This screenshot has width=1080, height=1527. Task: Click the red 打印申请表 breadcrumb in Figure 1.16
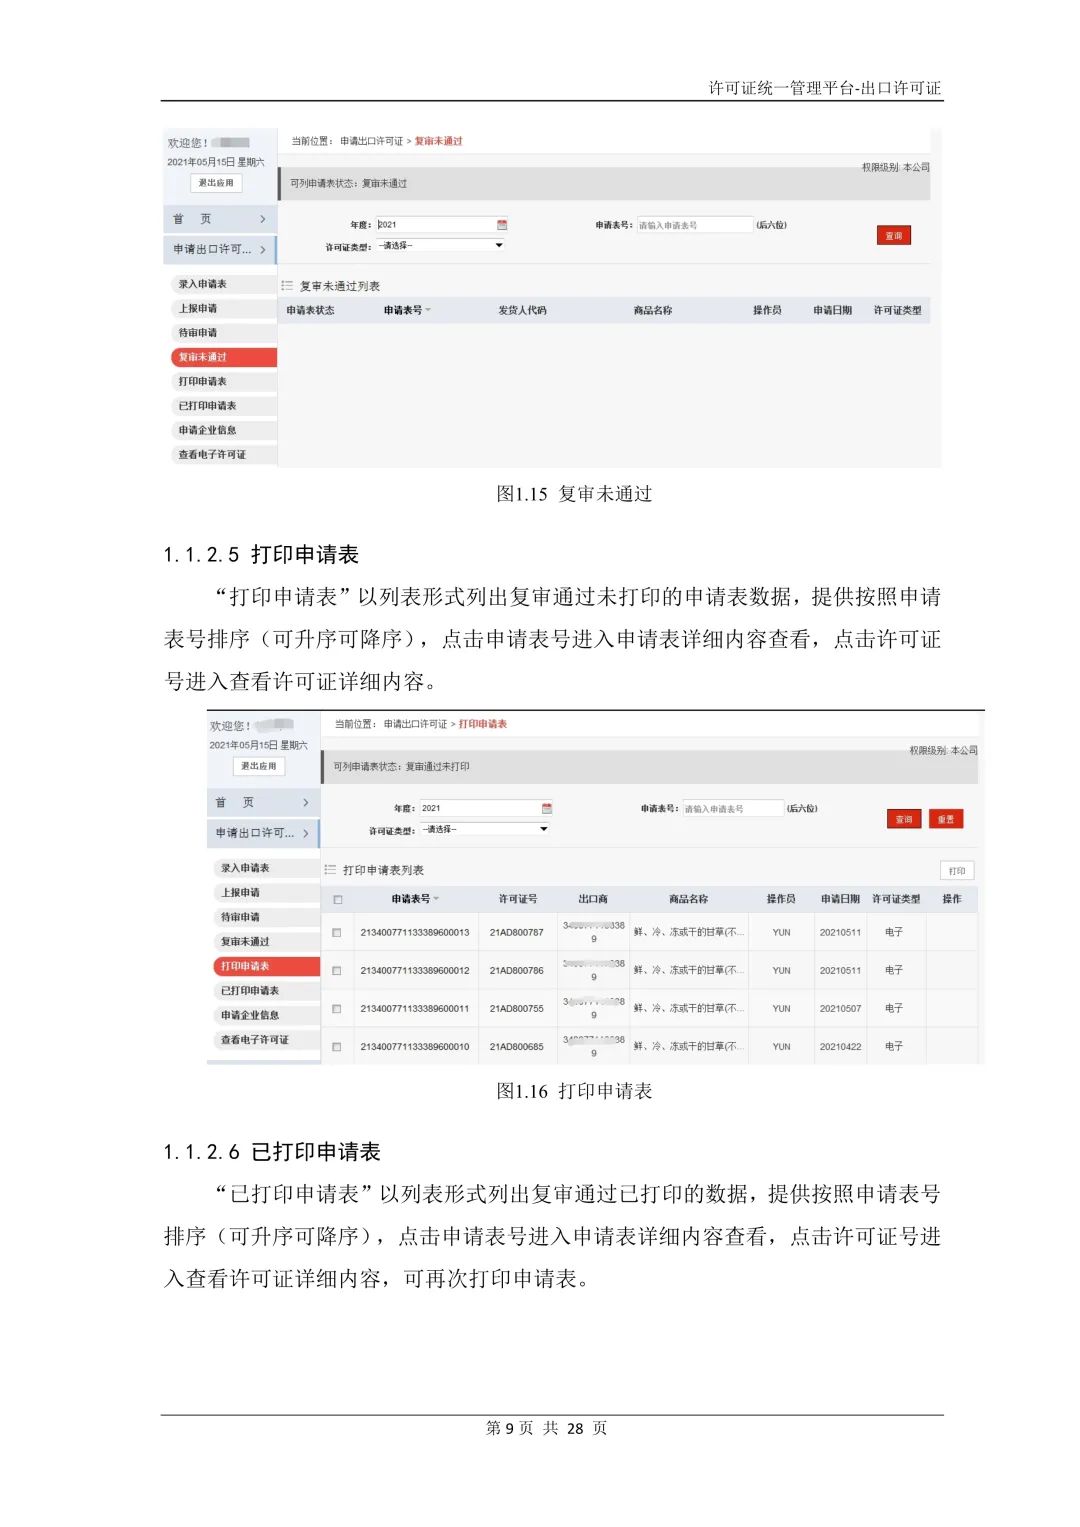483,724
